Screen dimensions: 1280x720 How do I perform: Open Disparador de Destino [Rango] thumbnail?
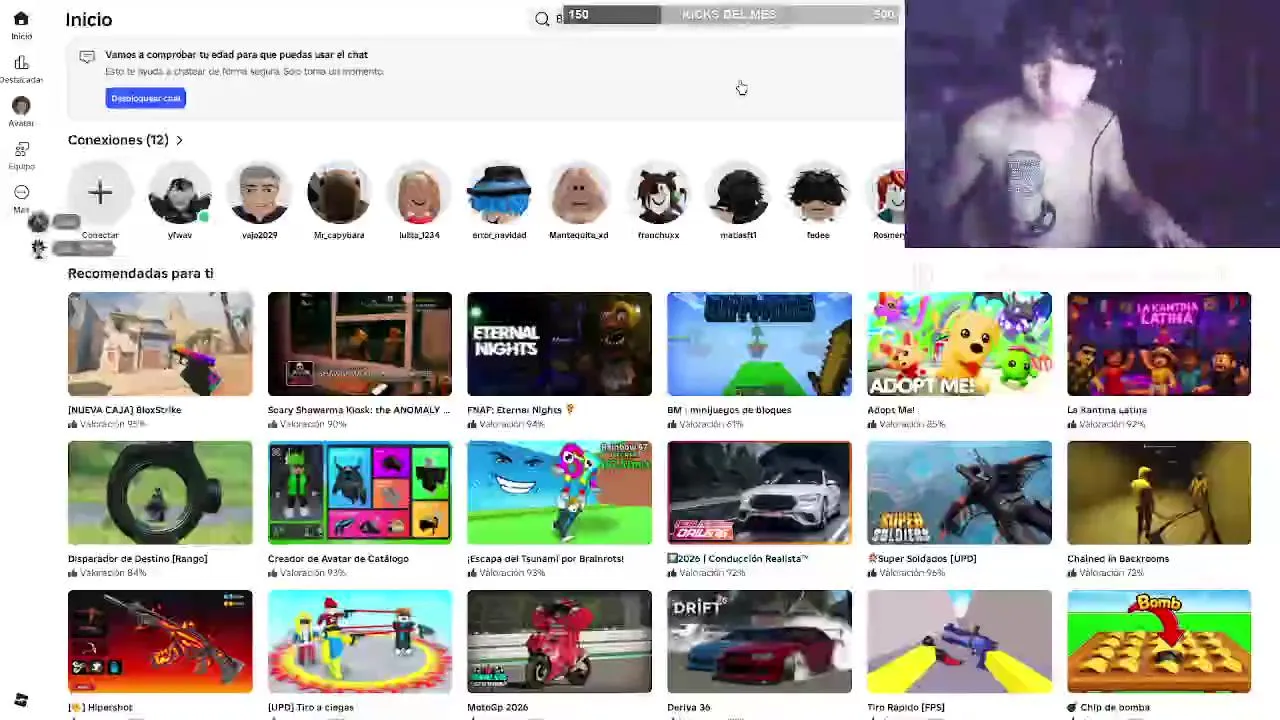tap(160, 493)
